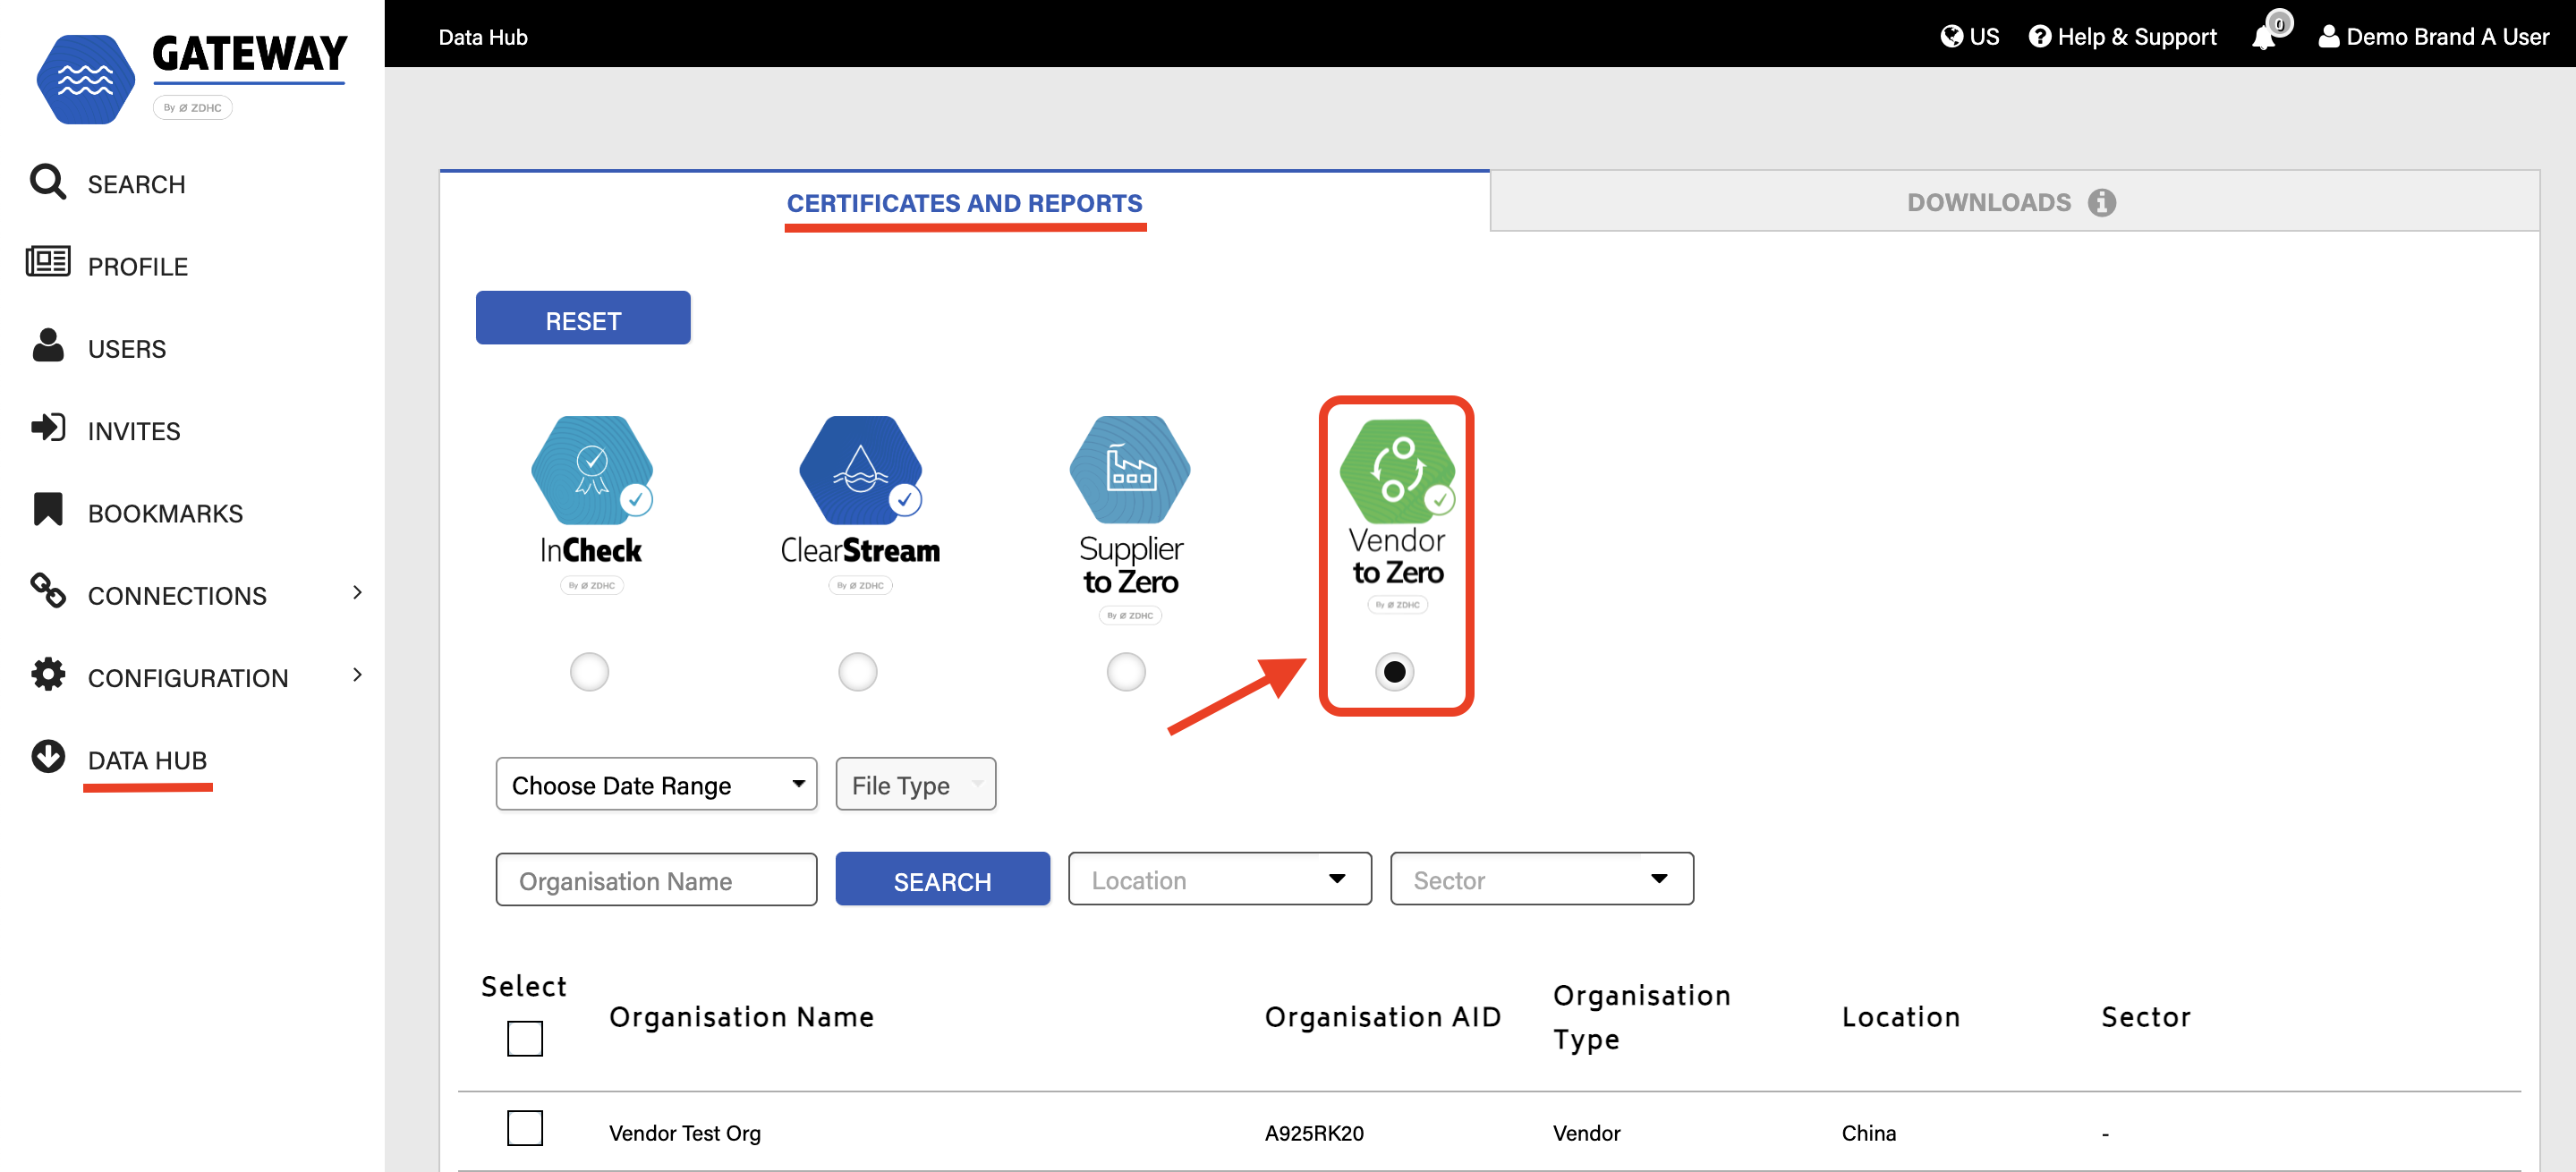Image resolution: width=2576 pixels, height=1172 pixels.
Task: Click Demo Brand A User account link
Action: (x=2433, y=36)
